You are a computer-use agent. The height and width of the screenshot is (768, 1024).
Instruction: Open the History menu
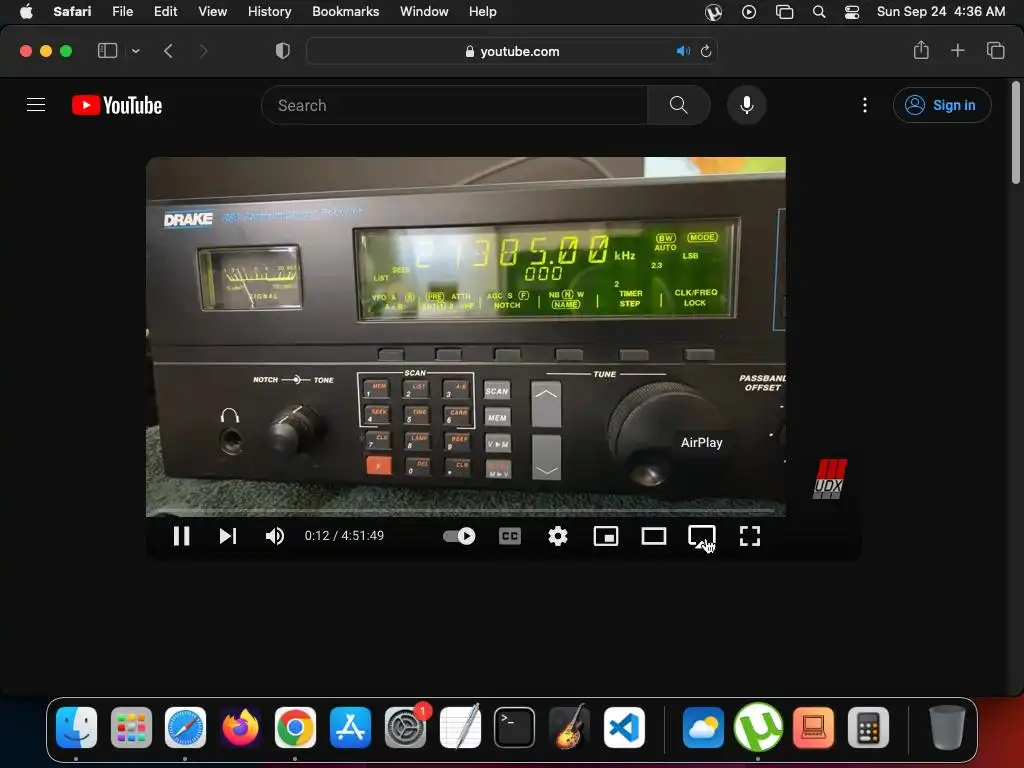point(269,11)
